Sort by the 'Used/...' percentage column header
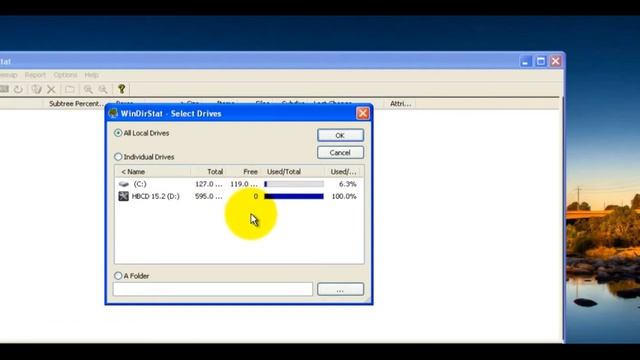The width and height of the screenshot is (640, 360). (343, 172)
